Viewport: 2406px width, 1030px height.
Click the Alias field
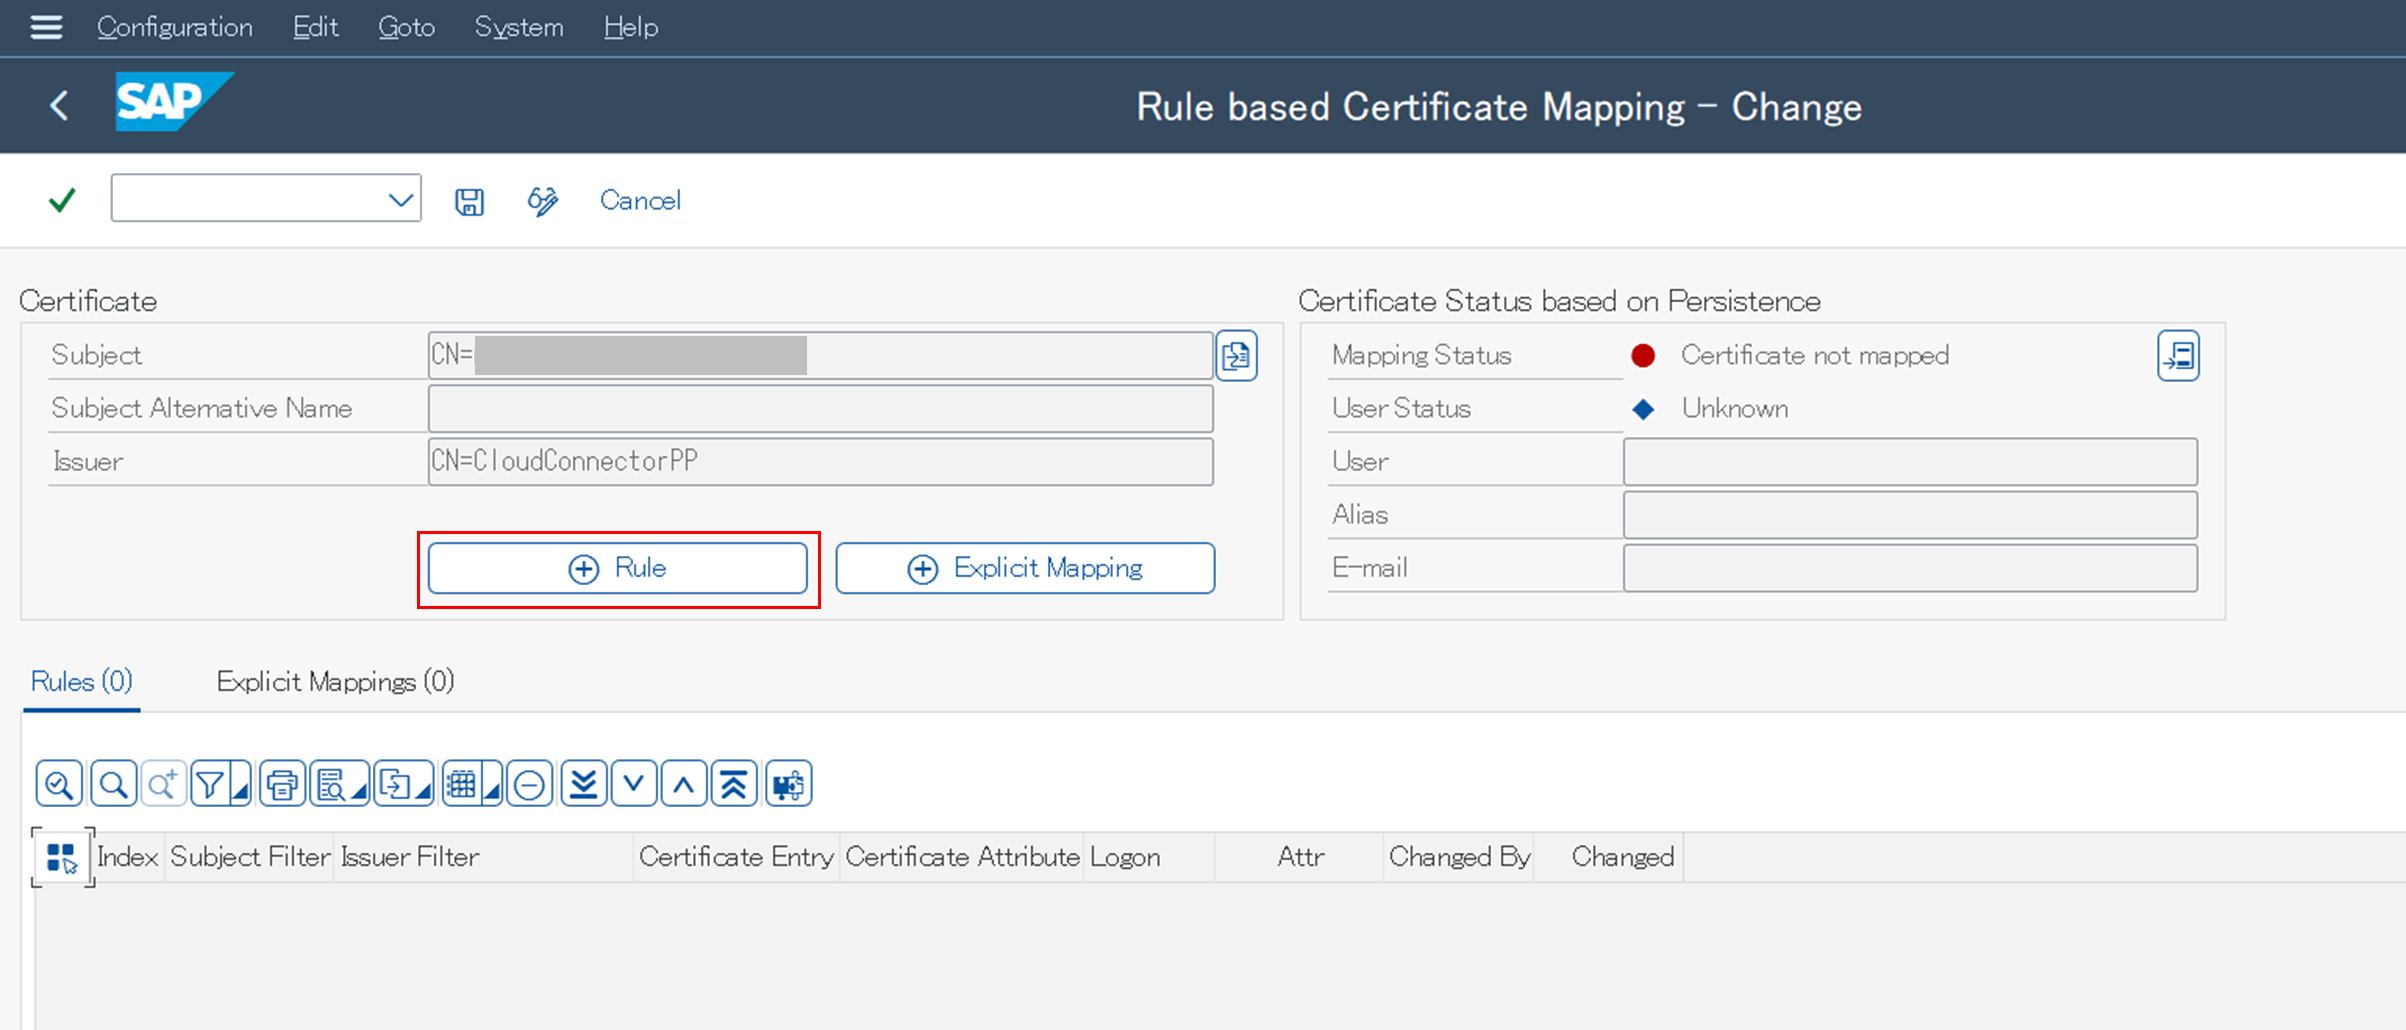pyautogui.click(x=1910, y=515)
